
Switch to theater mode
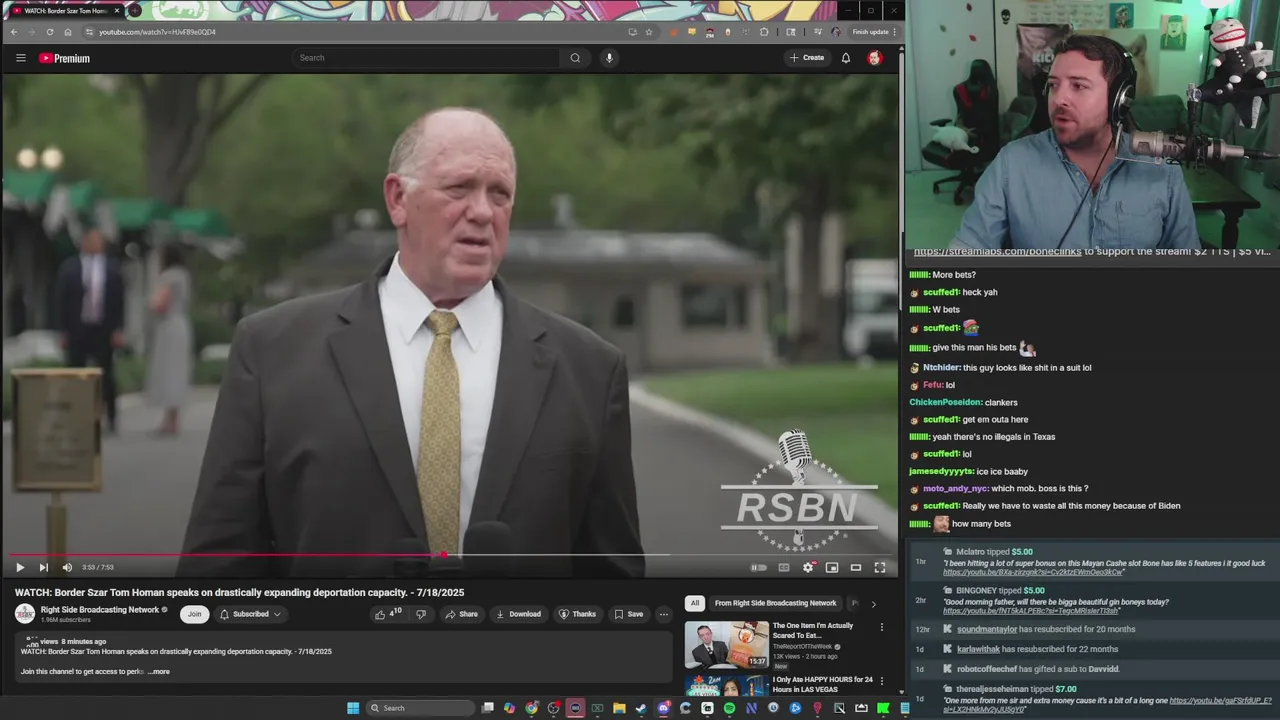[x=856, y=567]
